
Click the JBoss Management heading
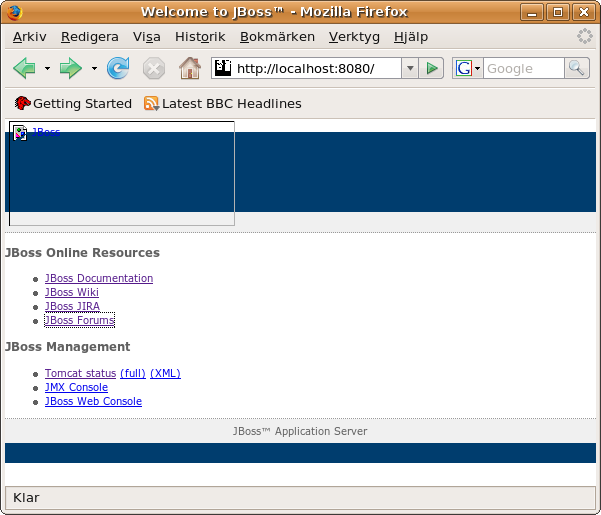pos(67,346)
